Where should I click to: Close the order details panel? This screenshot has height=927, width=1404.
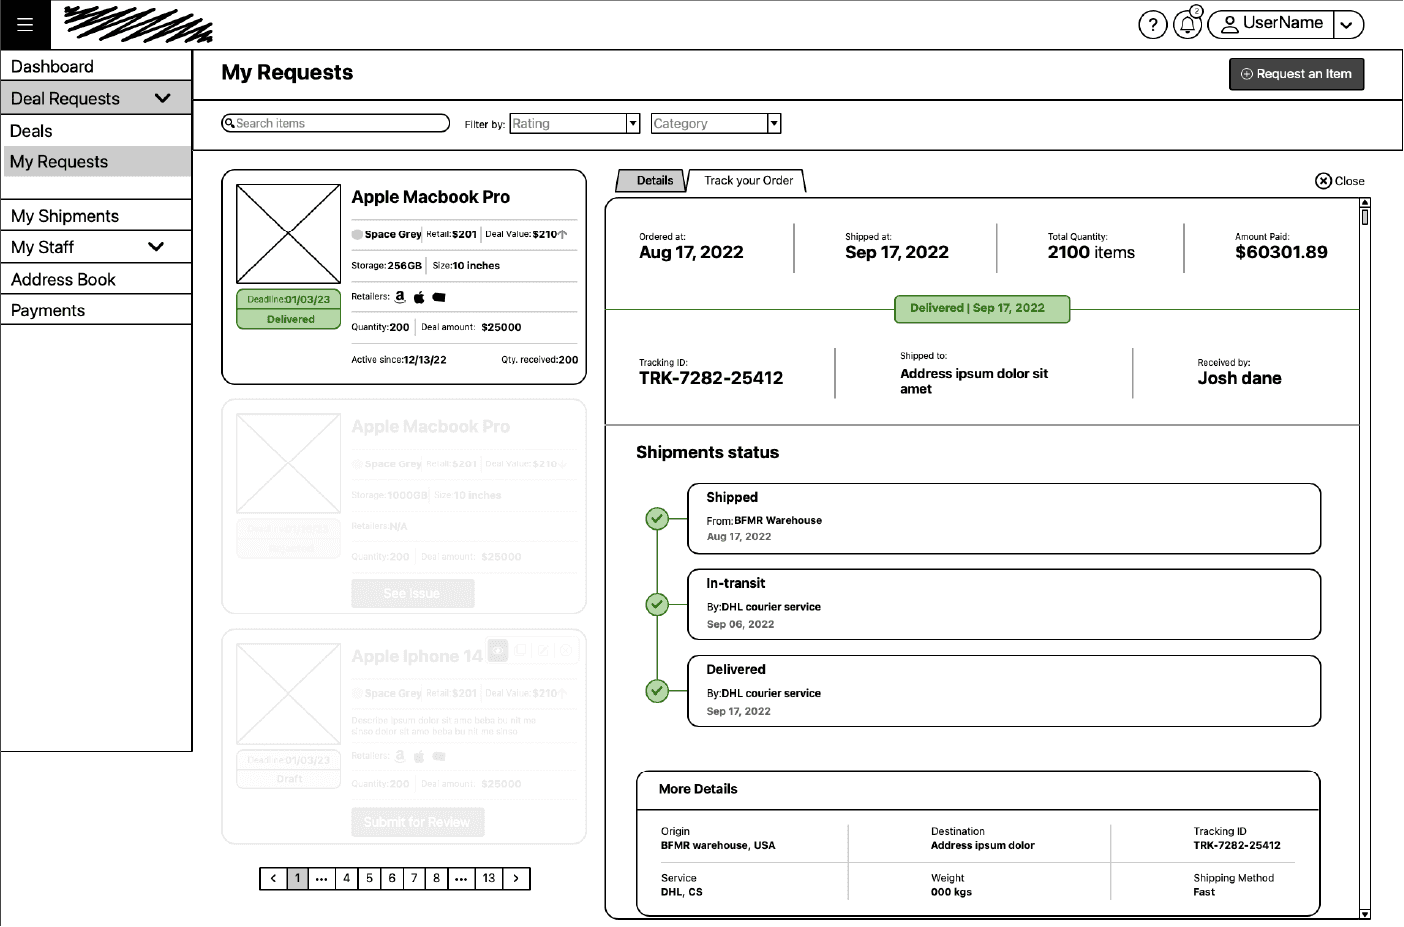tap(1339, 181)
